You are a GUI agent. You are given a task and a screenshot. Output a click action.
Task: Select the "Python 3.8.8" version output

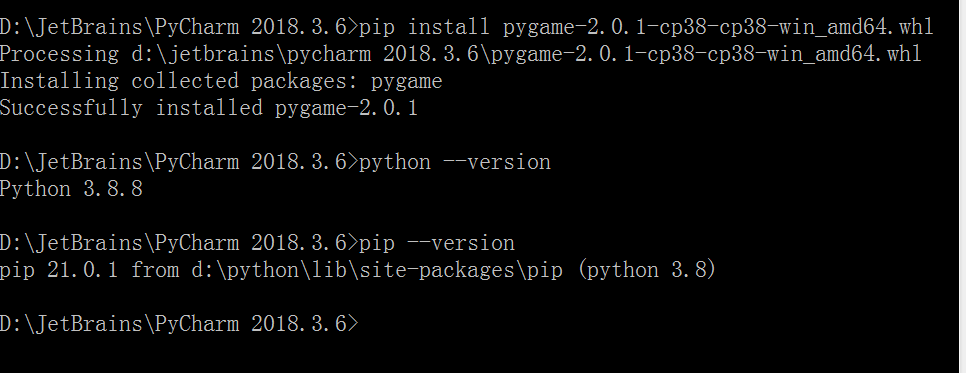(x=71, y=189)
